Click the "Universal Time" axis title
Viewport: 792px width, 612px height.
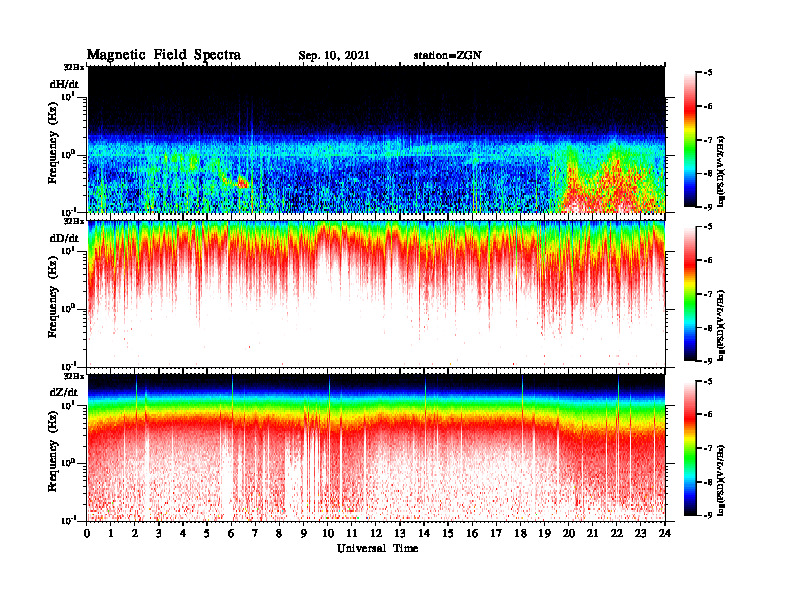point(377,548)
